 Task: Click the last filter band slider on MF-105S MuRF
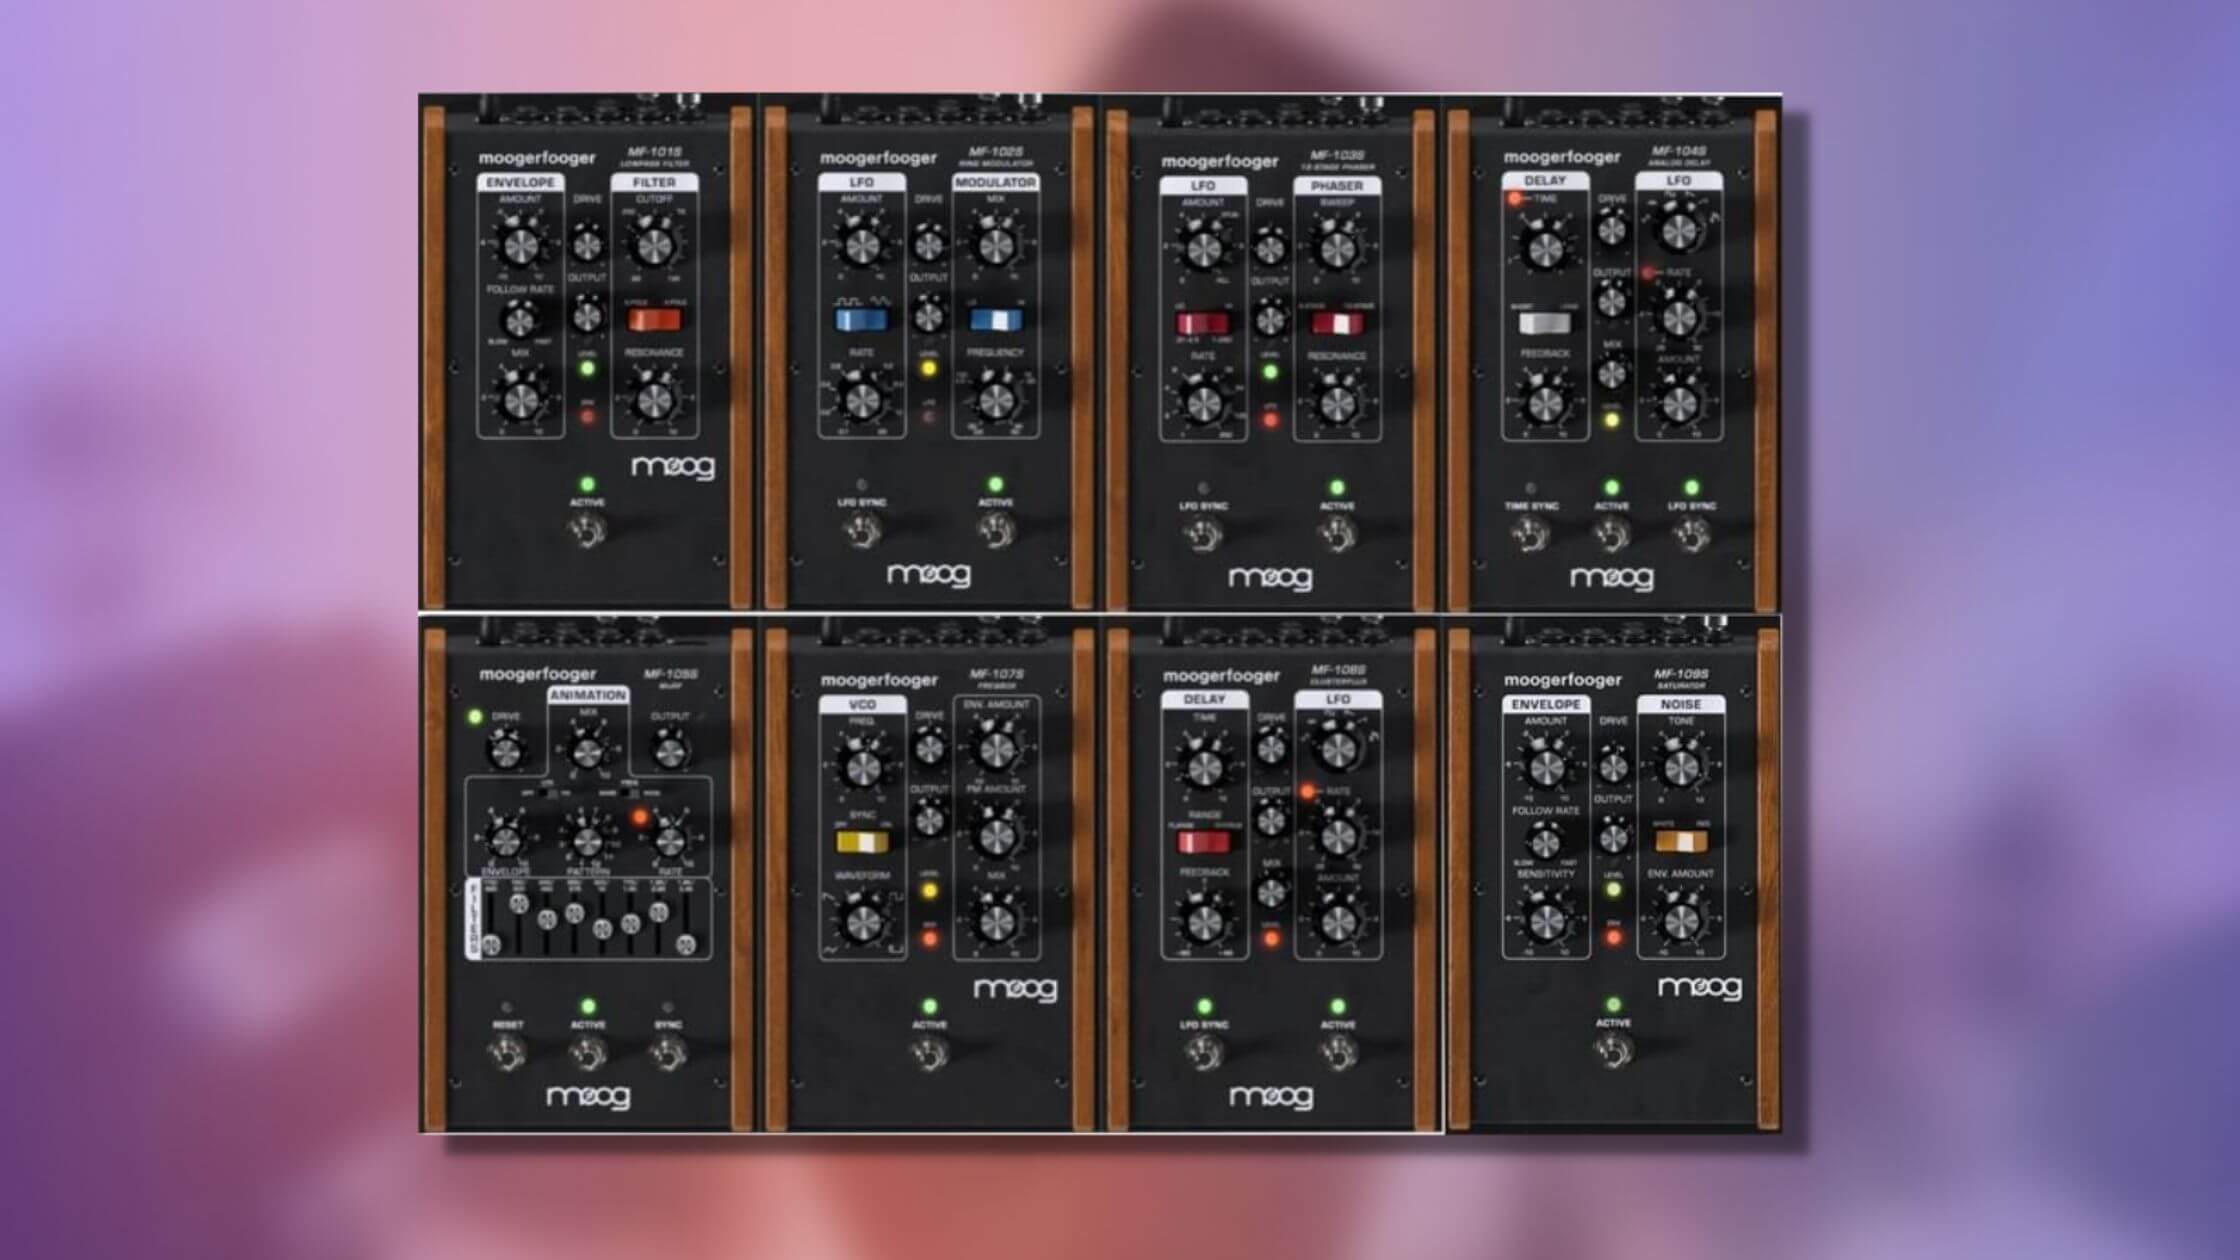[685, 944]
